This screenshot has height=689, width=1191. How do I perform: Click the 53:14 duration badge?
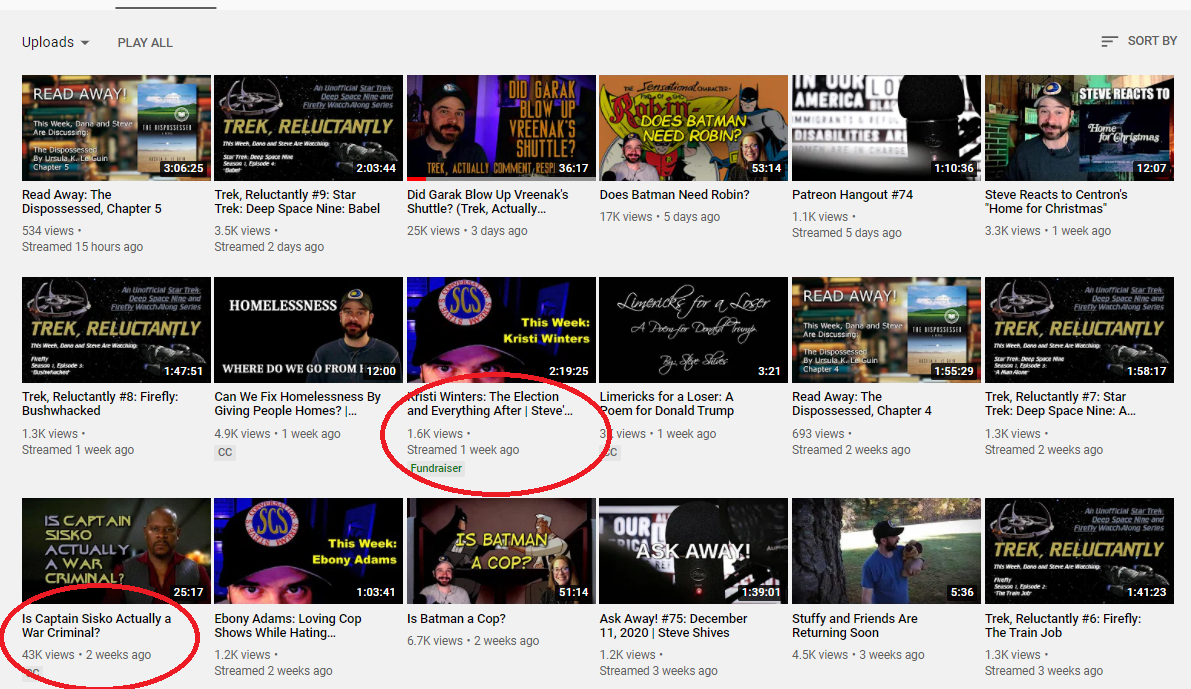(x=766, y=168)
